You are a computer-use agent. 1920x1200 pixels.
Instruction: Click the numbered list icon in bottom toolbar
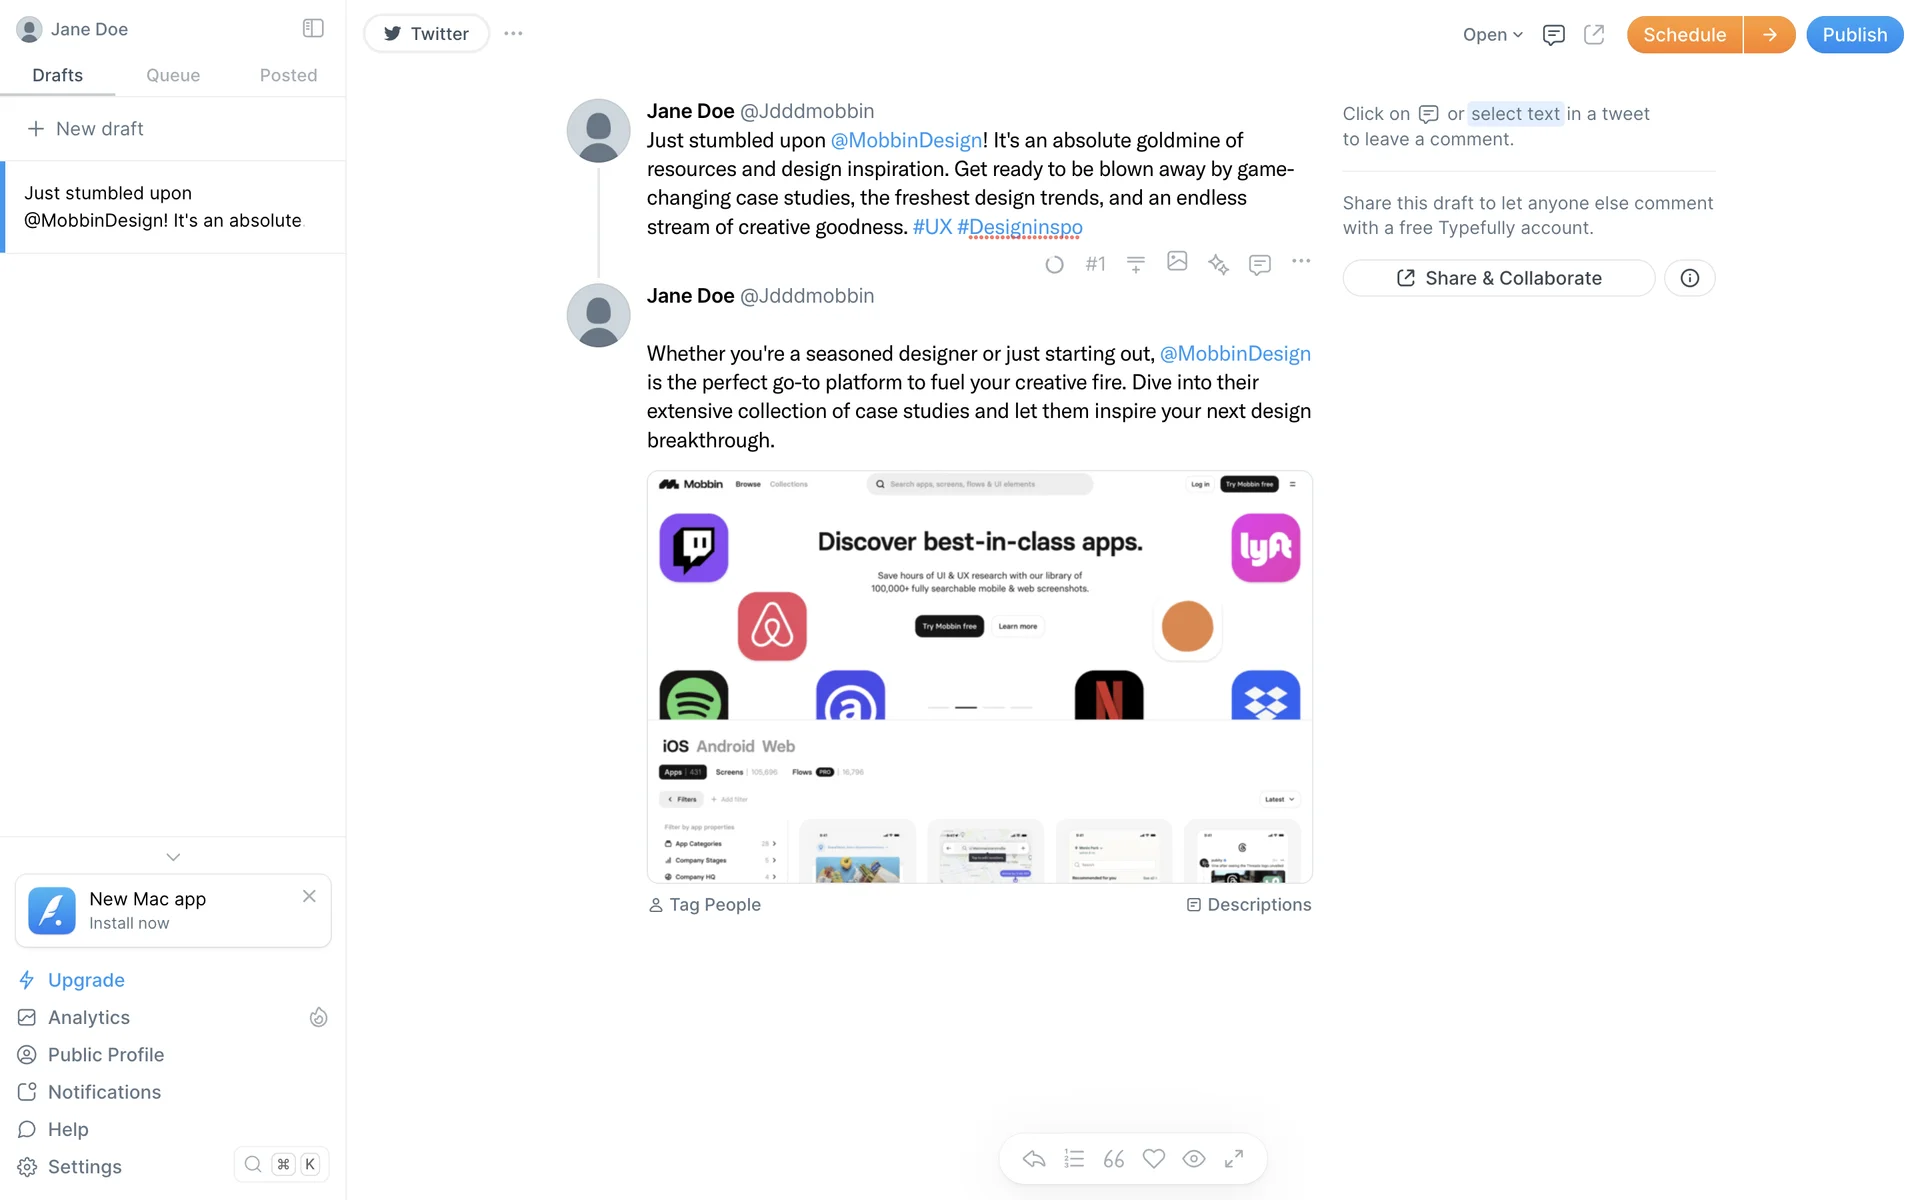[1074, 1158]
